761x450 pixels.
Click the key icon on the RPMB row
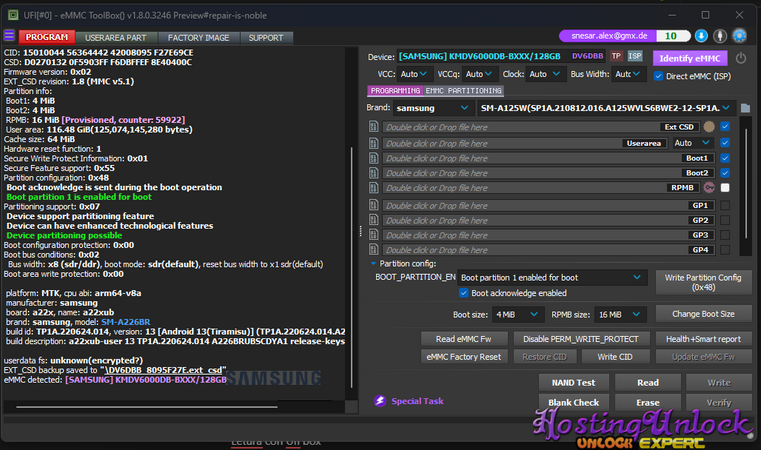click(709, 187)
